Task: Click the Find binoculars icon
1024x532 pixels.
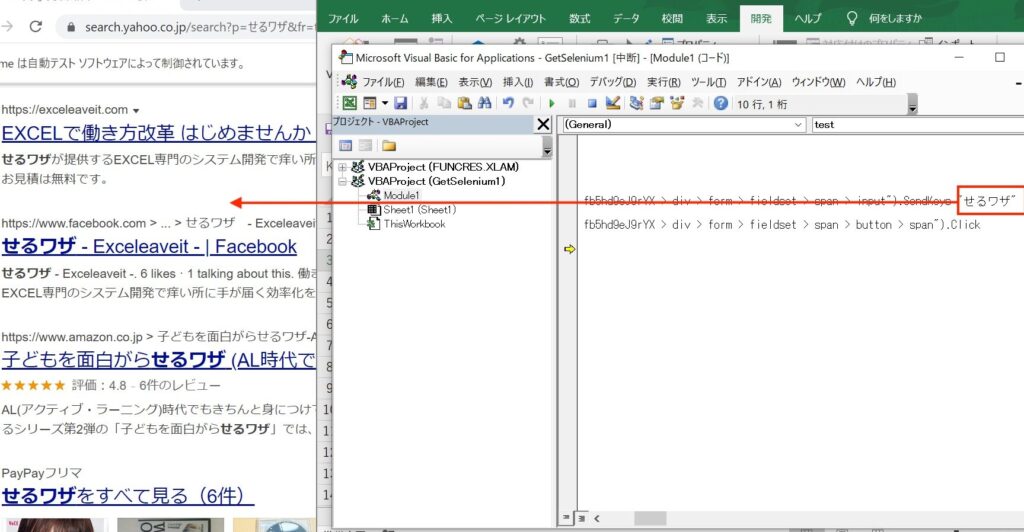Action: click(x=485, y=103)
